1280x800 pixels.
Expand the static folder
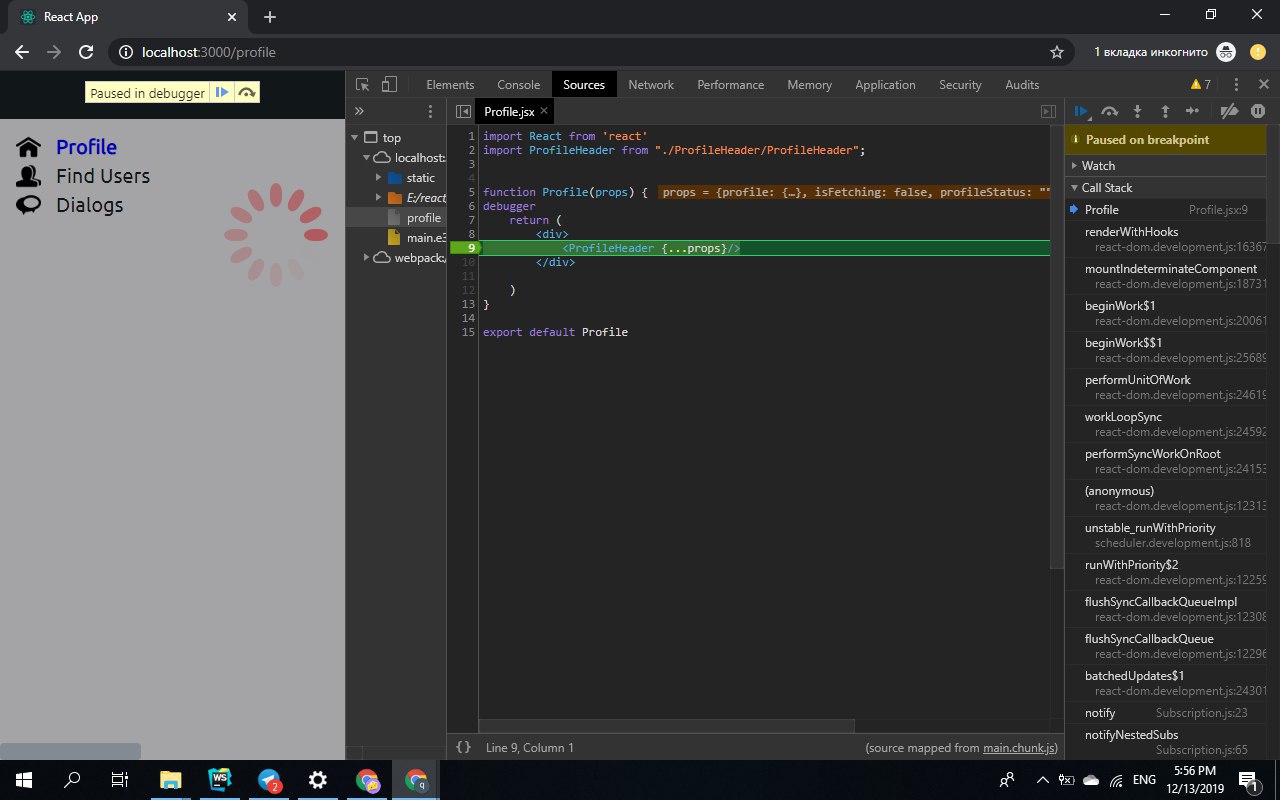[x=380, y=178]
